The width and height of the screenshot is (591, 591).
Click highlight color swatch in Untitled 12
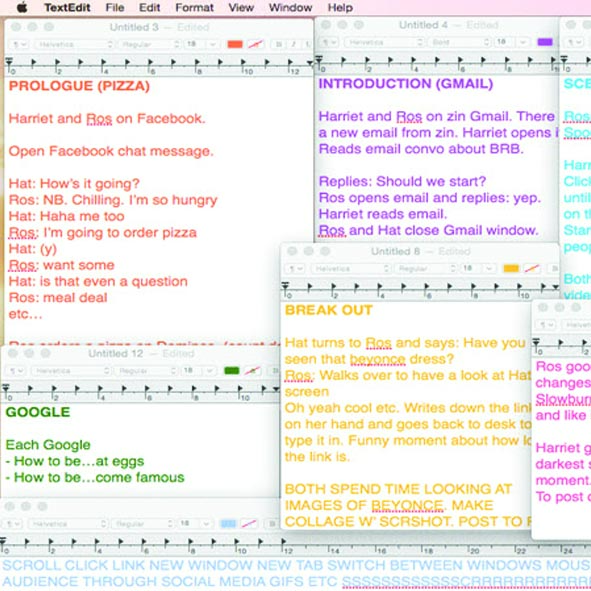(x=252, y=371)
